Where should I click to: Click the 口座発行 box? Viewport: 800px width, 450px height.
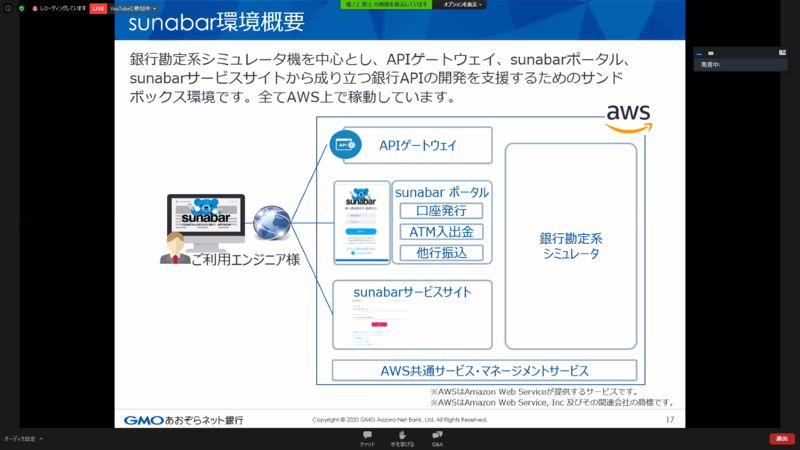tap(441, 211)
